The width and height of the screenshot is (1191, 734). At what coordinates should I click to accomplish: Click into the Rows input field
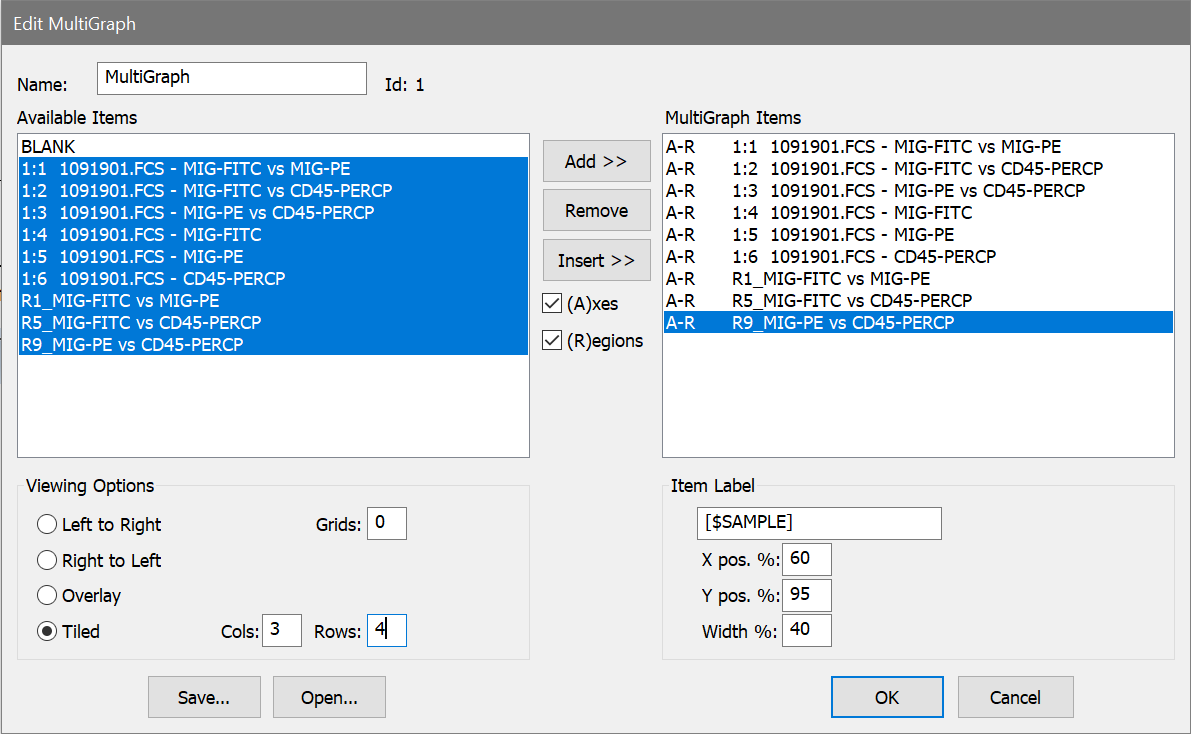click(387, 631)
